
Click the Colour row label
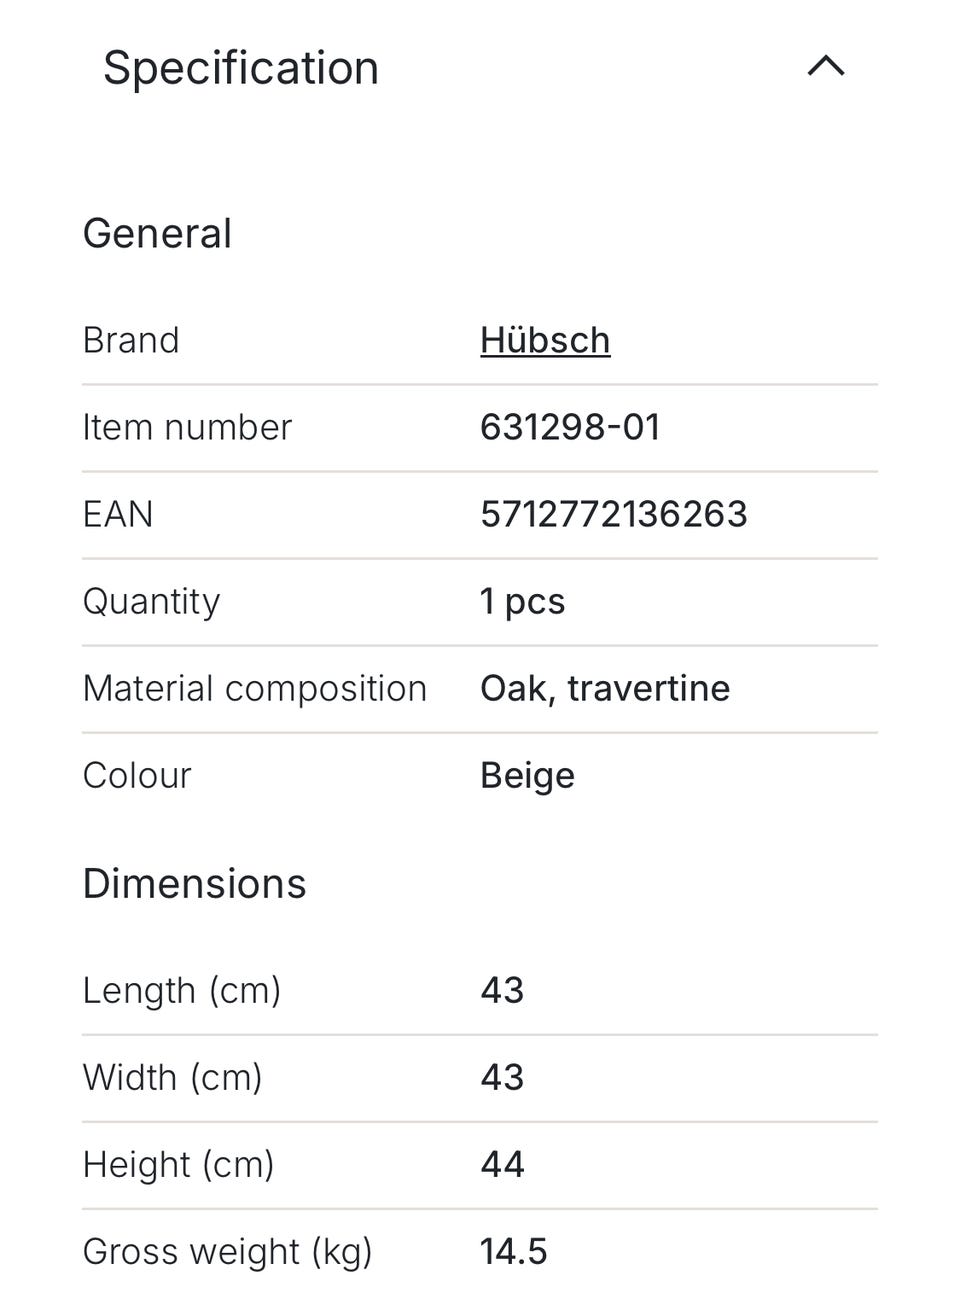point(137,775)
